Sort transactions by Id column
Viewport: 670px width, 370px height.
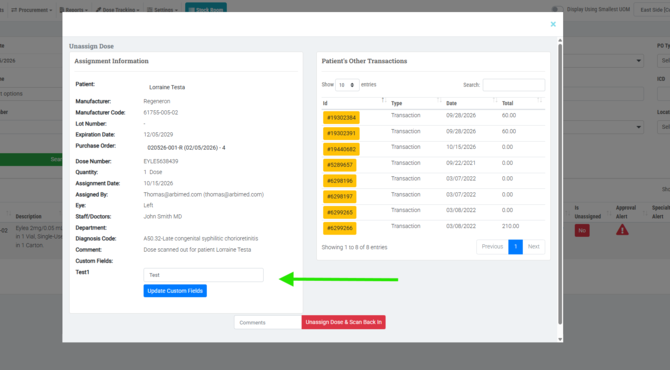[355, 103]
